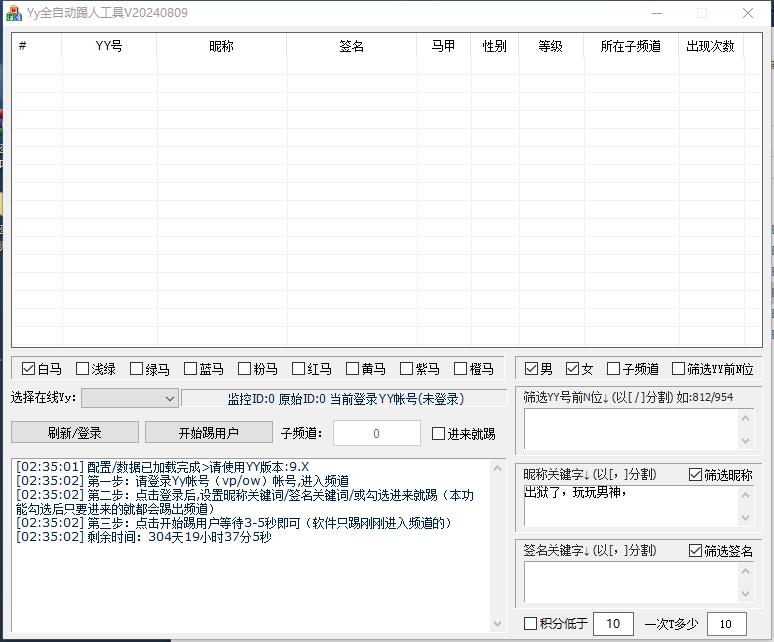This screenshot has height=642, width=774.
Task: Click log scrollbar up arrow
Action: point(498,468)
